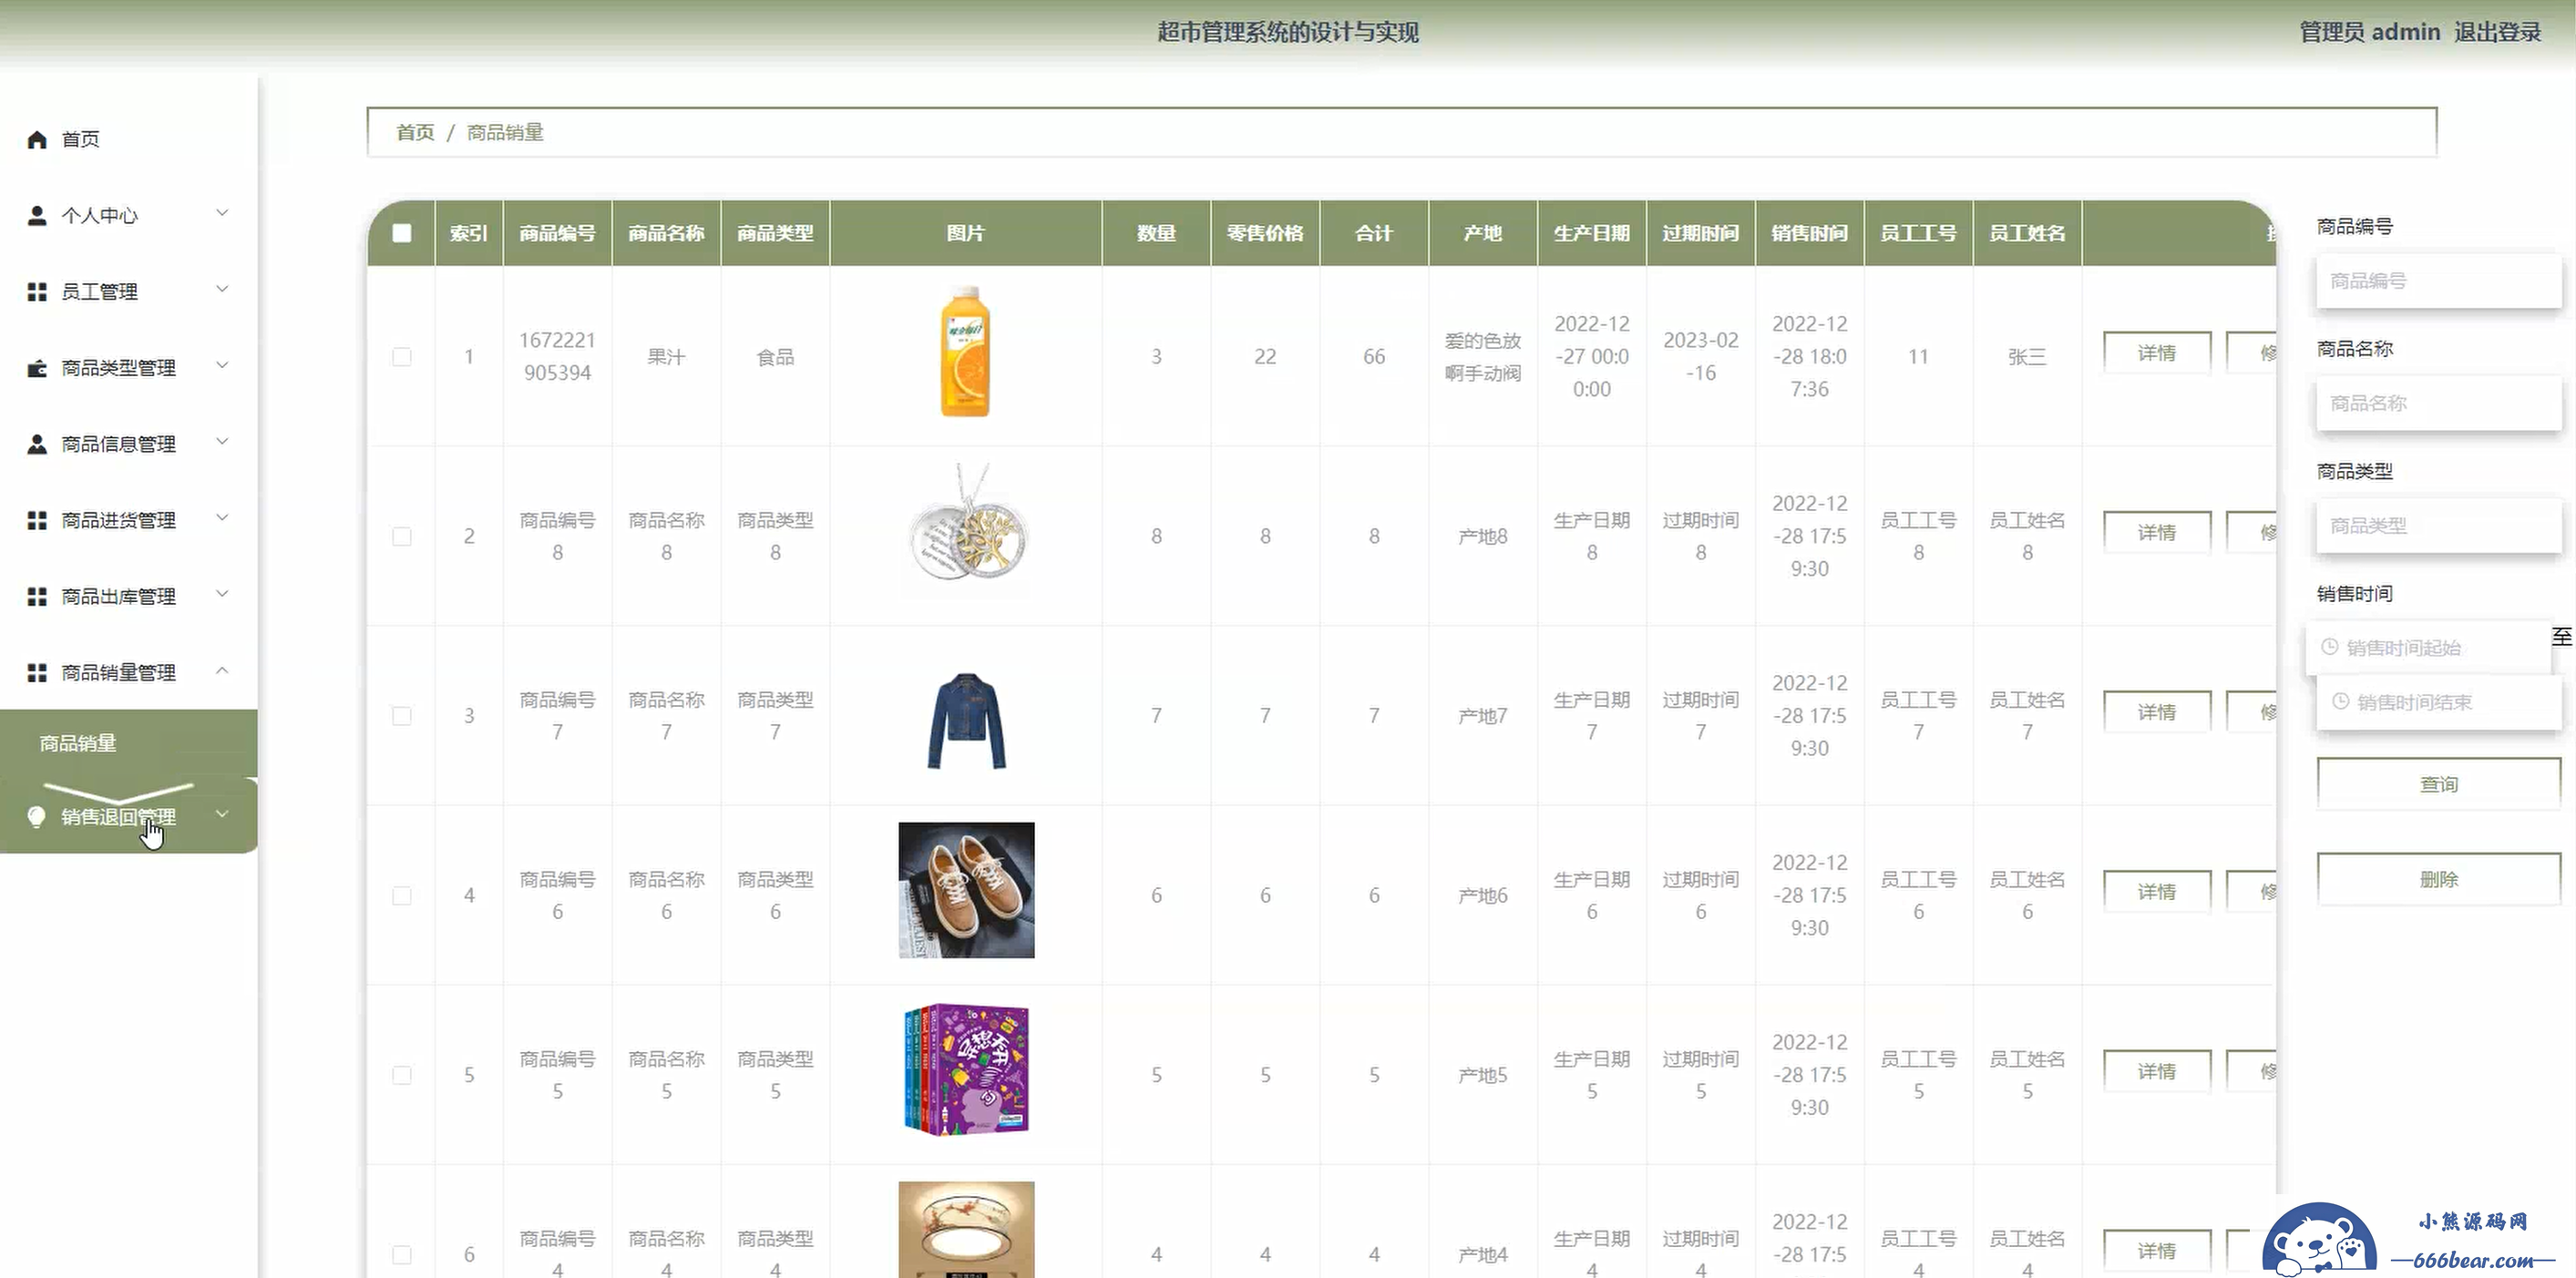Expand the 商品出库管理 chevron

[x=222, y=593]
